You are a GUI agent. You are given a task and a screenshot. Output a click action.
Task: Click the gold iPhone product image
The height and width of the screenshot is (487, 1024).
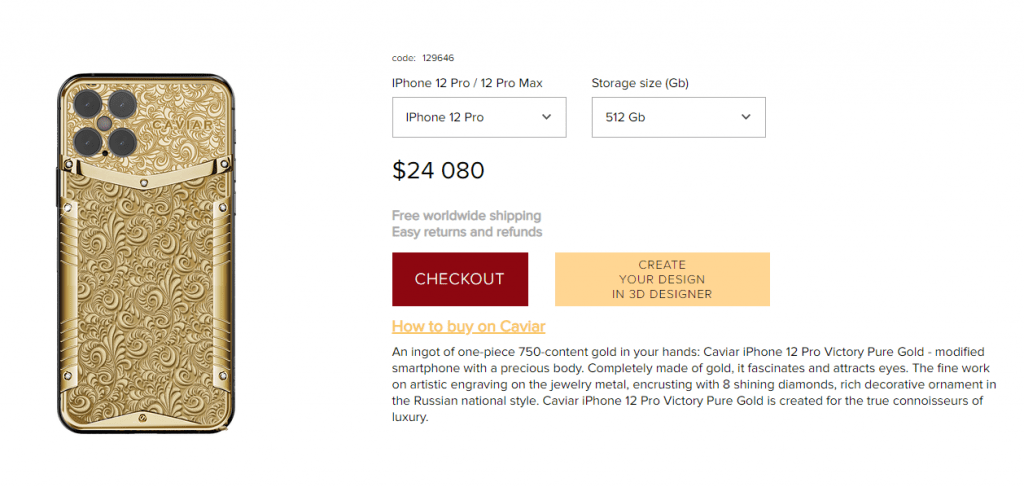[x=145, y=253]
